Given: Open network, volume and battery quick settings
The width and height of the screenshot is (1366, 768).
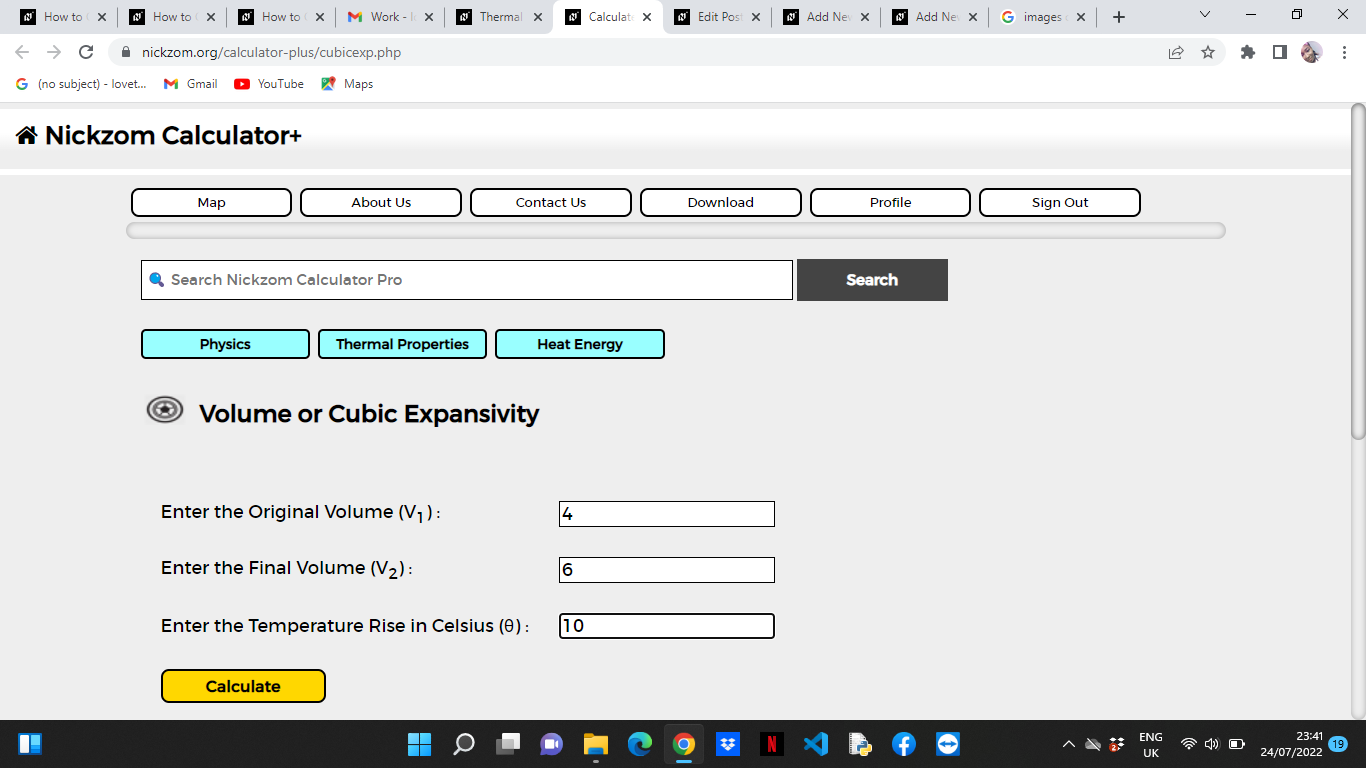Looking at the screenshot, I should click(x=1212, y=744).
